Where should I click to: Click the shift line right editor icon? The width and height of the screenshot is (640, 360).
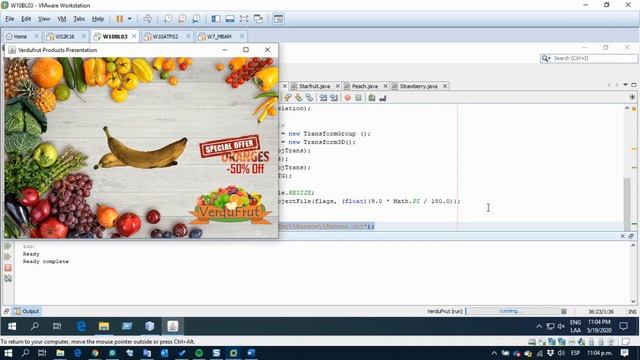[334, 98]
